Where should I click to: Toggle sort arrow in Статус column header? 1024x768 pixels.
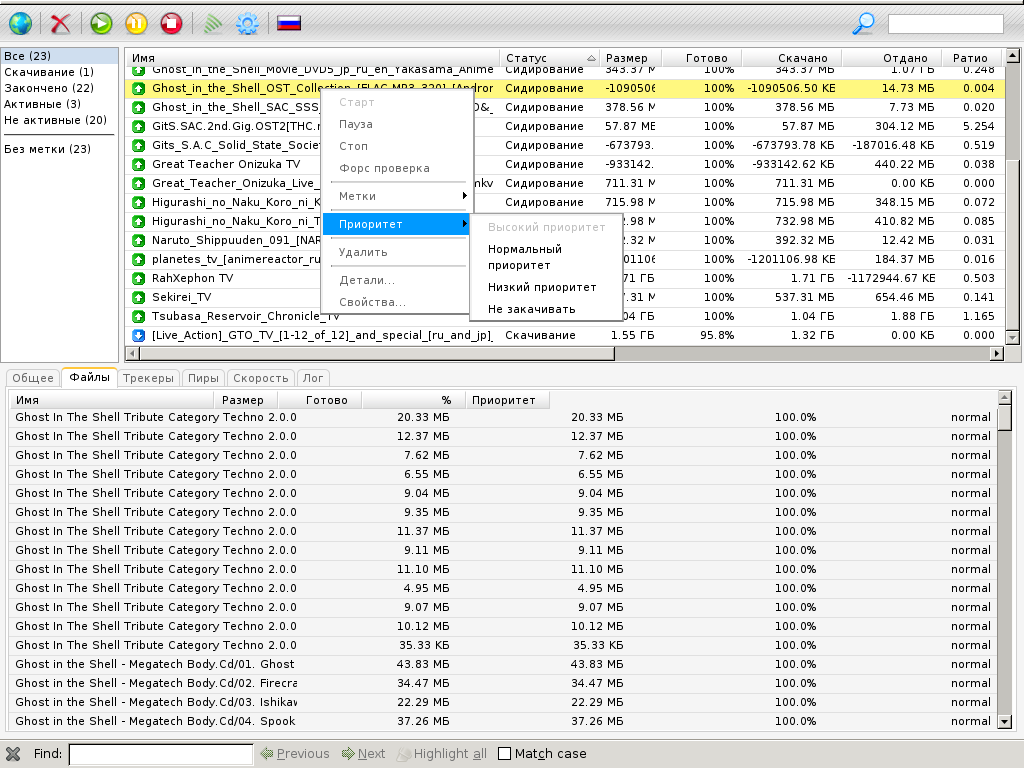[591, 58]
